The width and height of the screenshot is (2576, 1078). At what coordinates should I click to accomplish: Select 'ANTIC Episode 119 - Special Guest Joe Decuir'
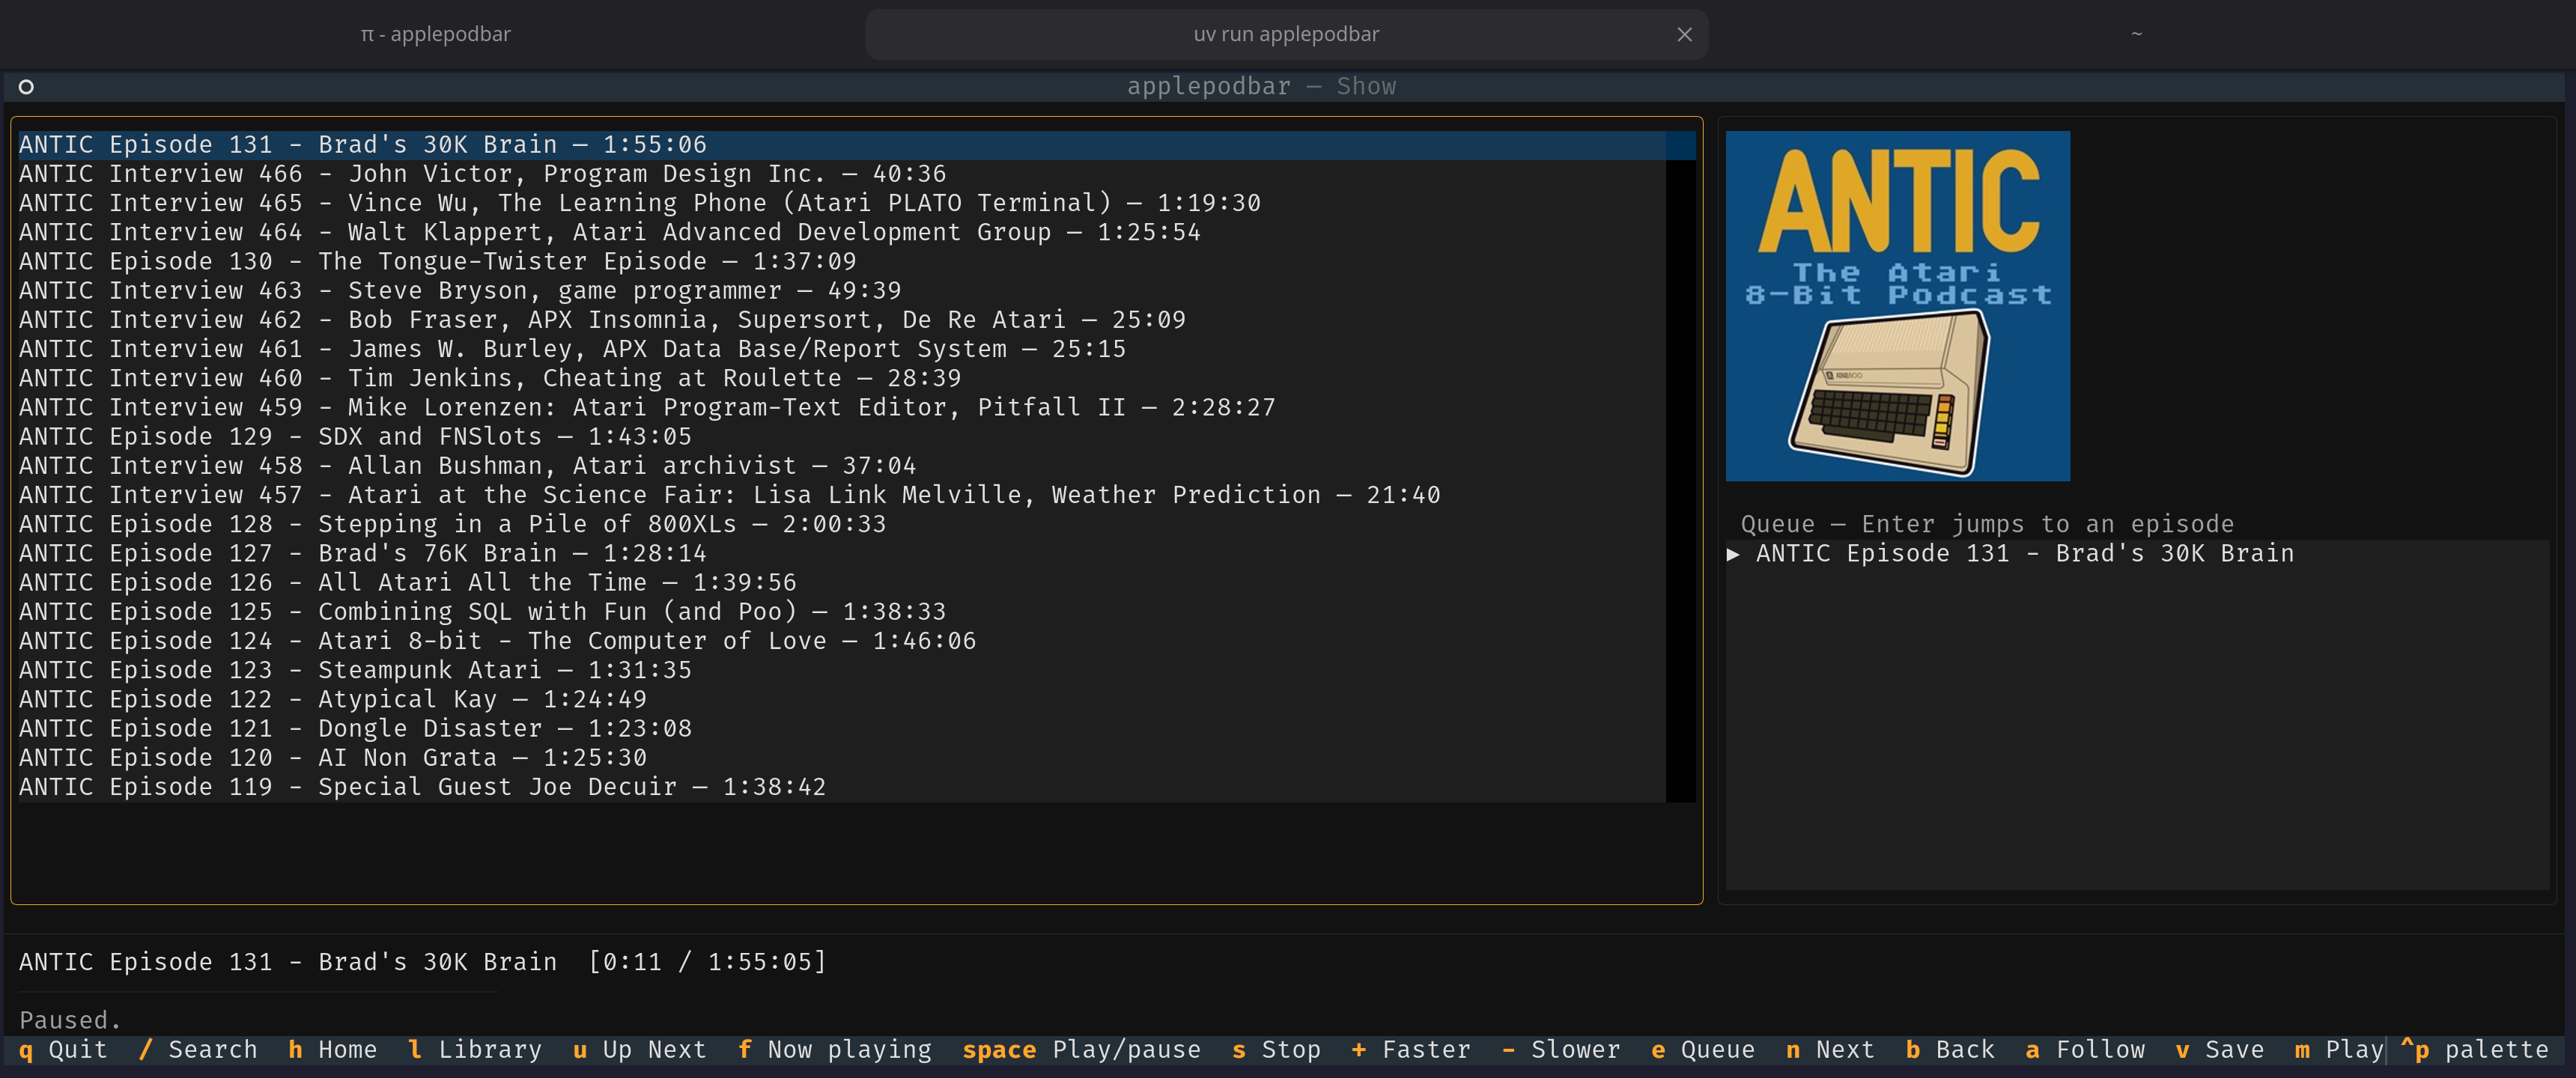pyautogui.click(x=842, y=787)
